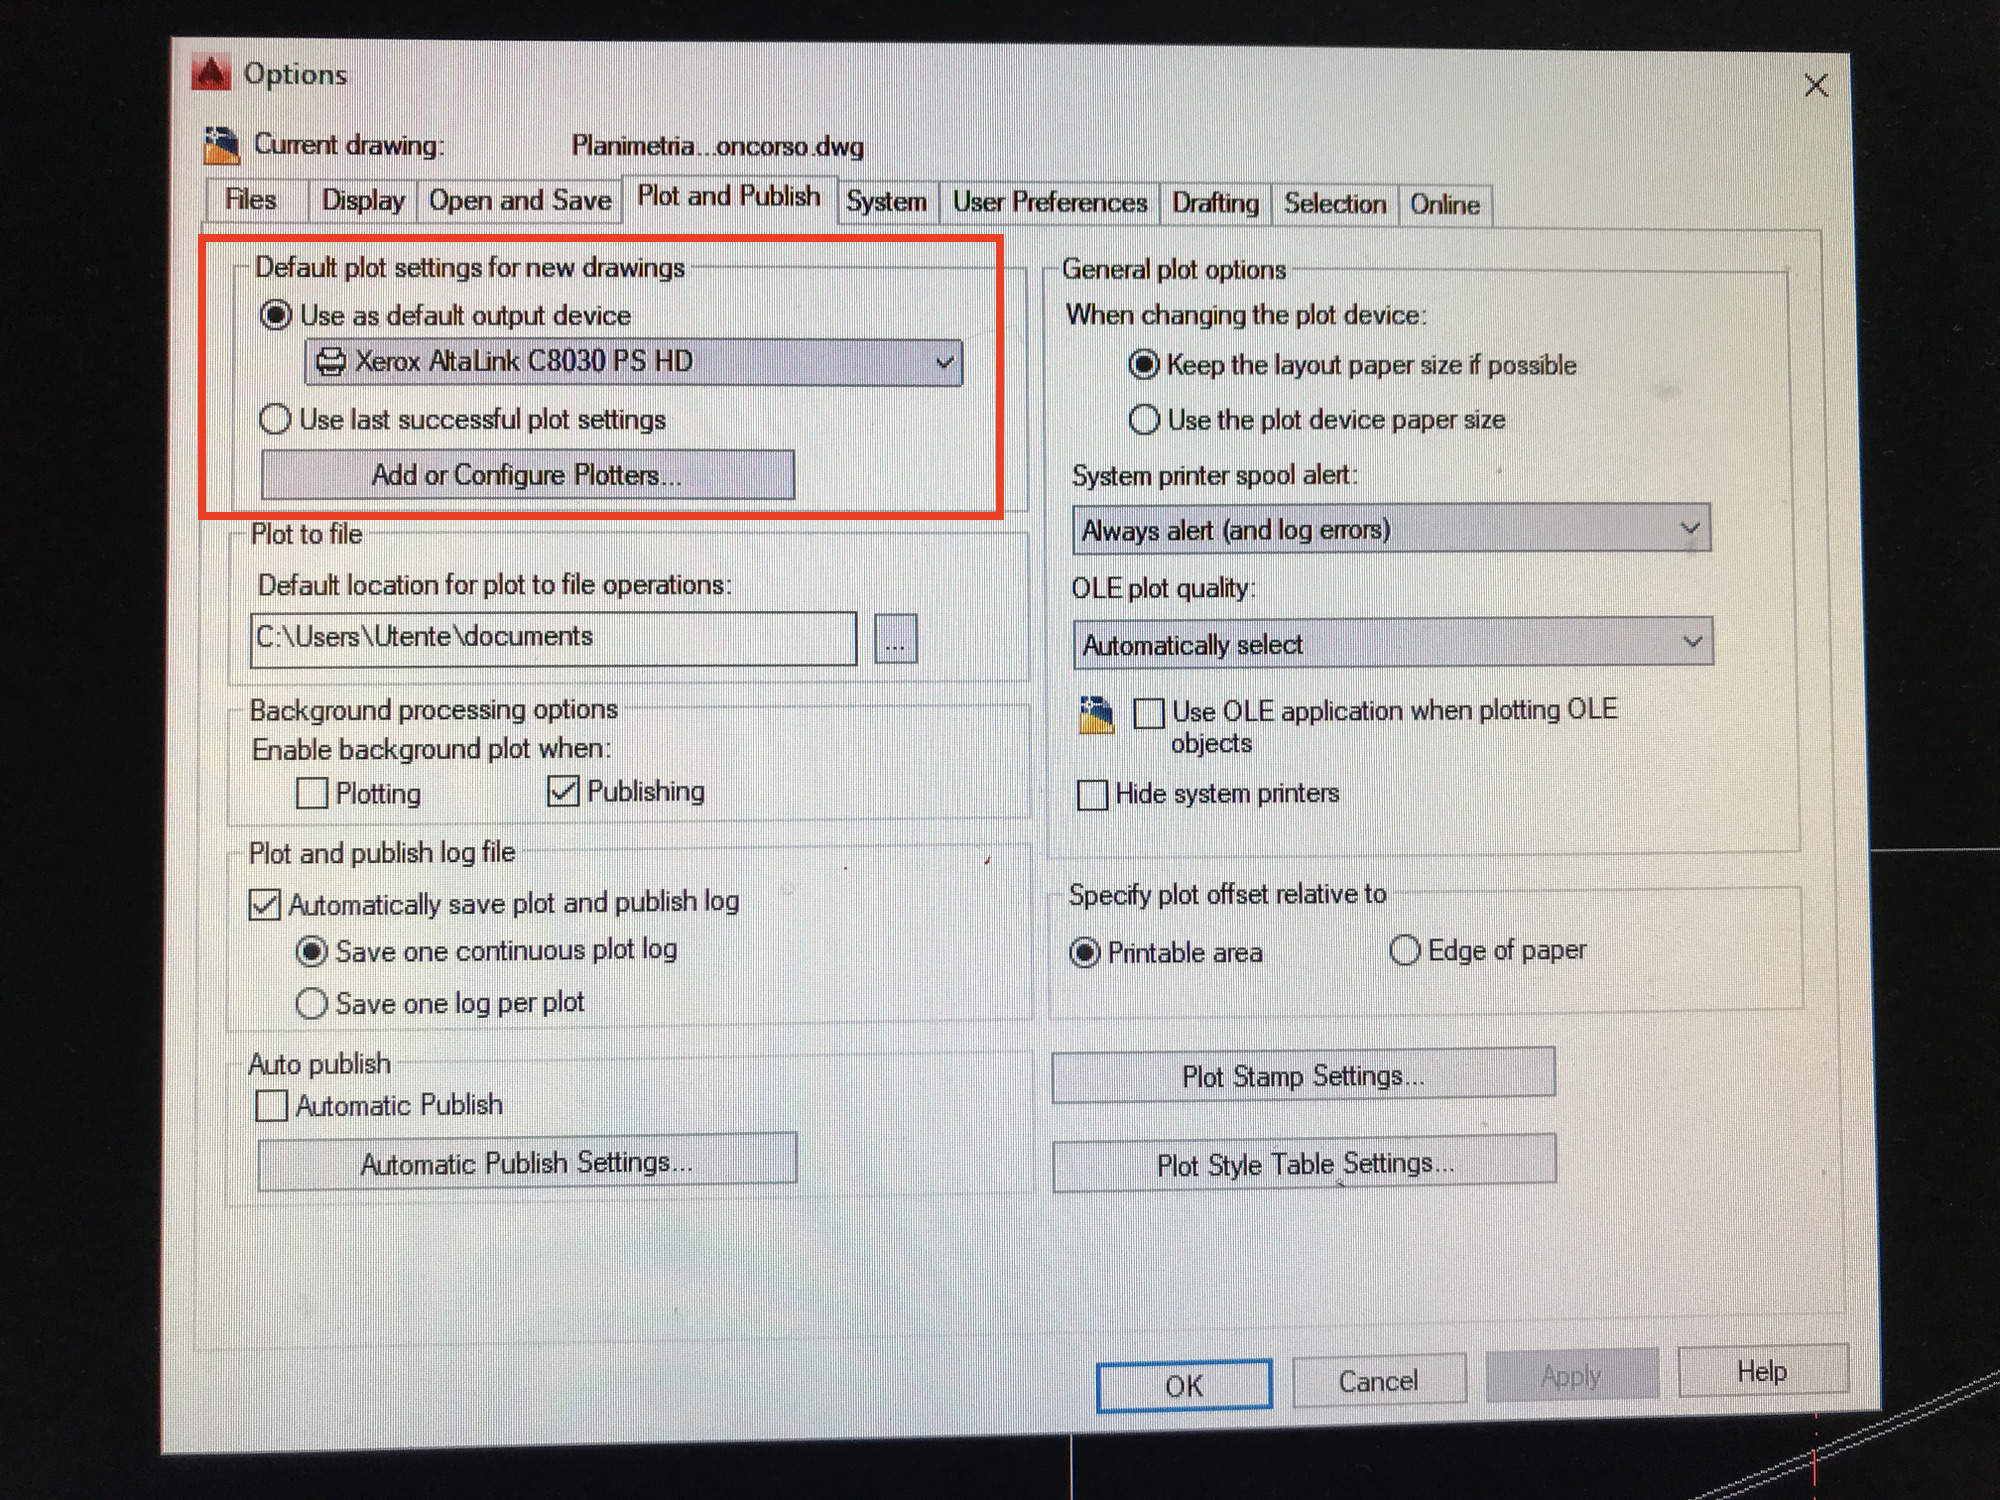Switch to the Files tab
The width and height of the screenshot is (2000, 1500).
tap(251, 199)
